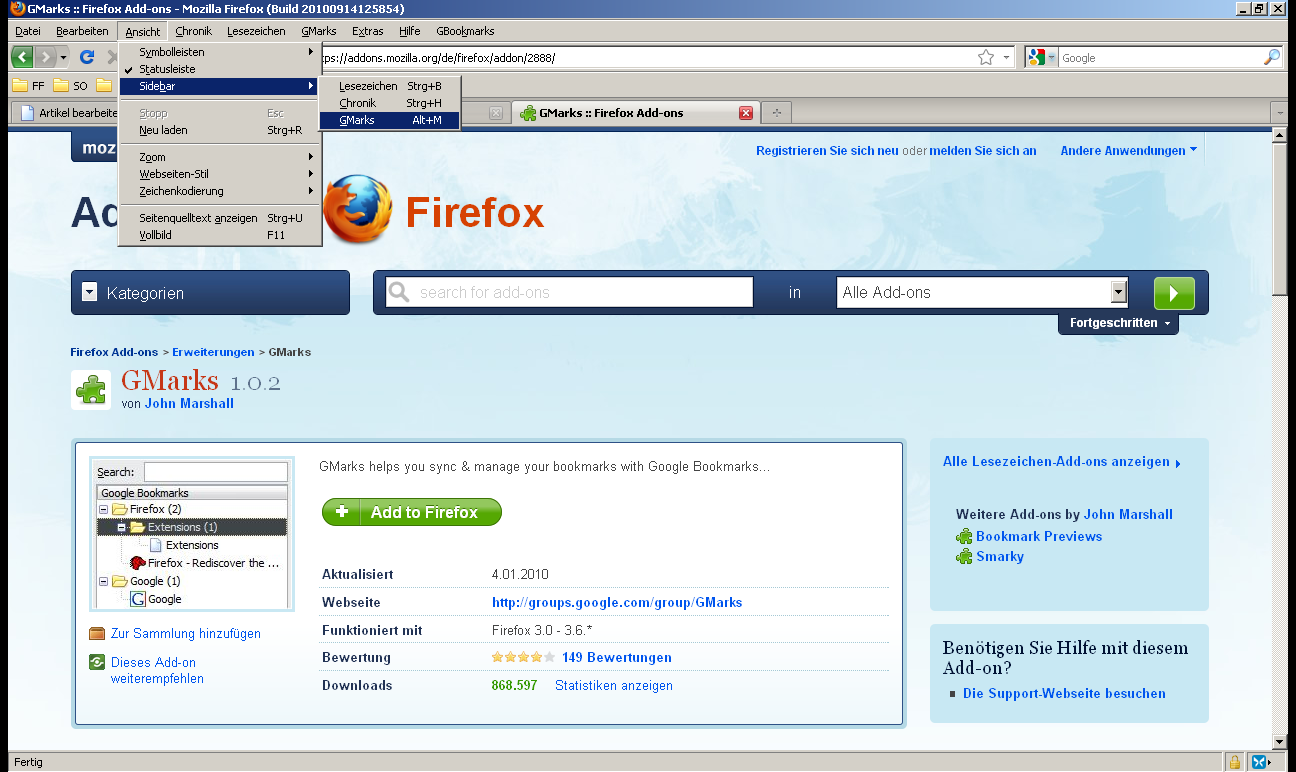This screenshot has width=1296, height=772.
Task: Open the GBookmarks menu
Action: click(x=465, y=31)
